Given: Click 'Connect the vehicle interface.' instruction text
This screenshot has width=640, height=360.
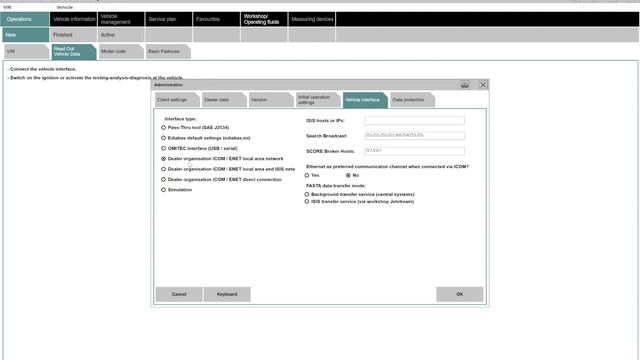Looking at the screenshot, I should tap(43, 69).
